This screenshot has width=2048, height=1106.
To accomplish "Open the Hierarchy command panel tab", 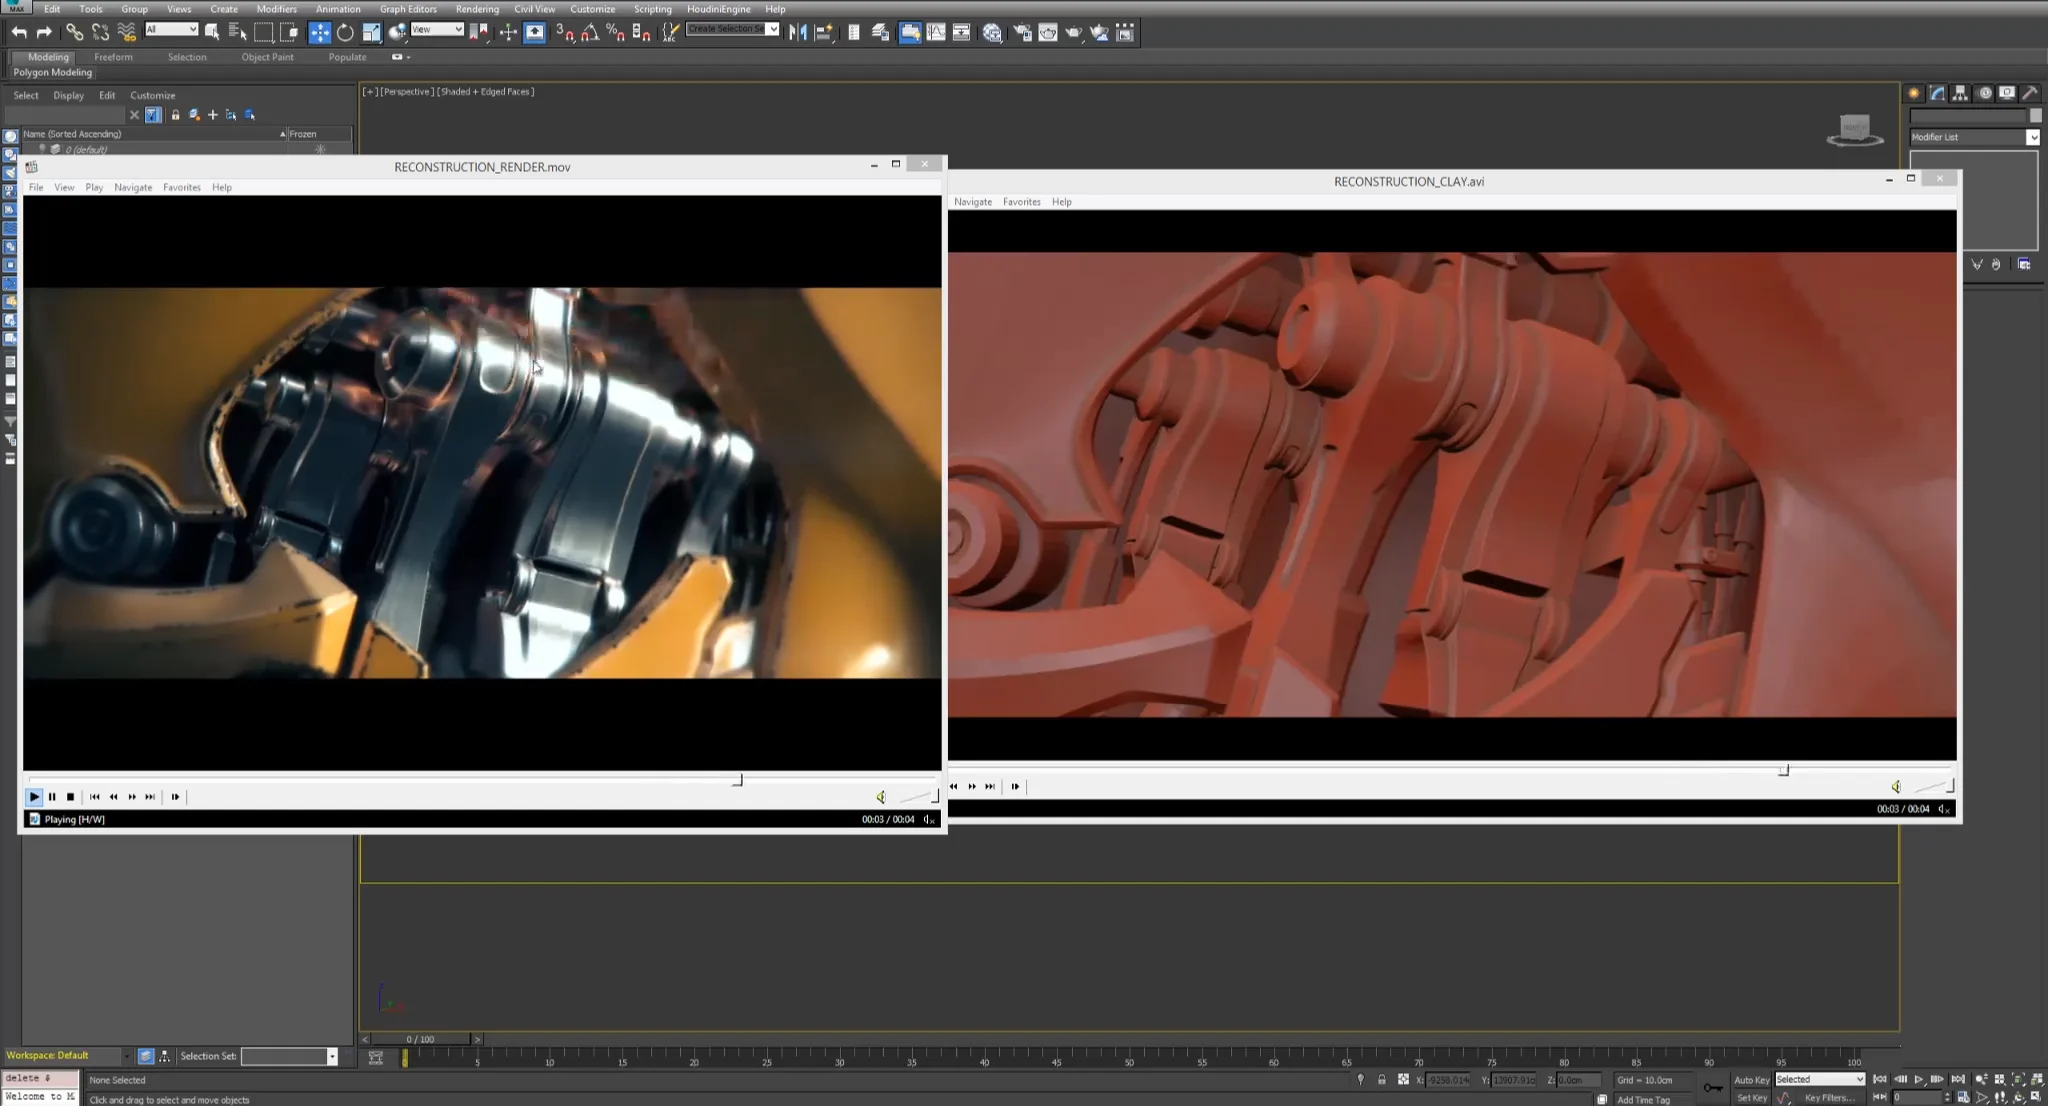I will tap(1960, 93).
